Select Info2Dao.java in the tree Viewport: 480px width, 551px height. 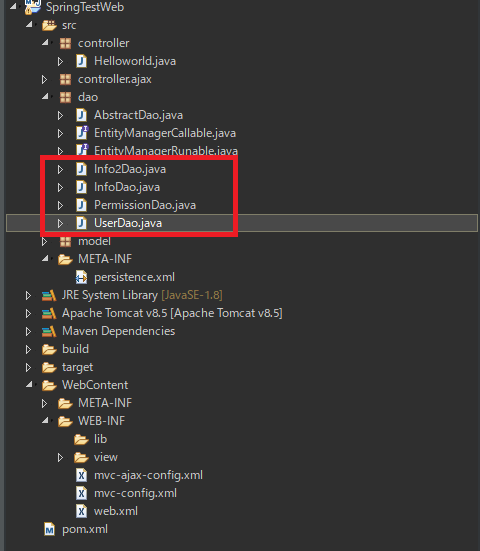tap(130, 169)
